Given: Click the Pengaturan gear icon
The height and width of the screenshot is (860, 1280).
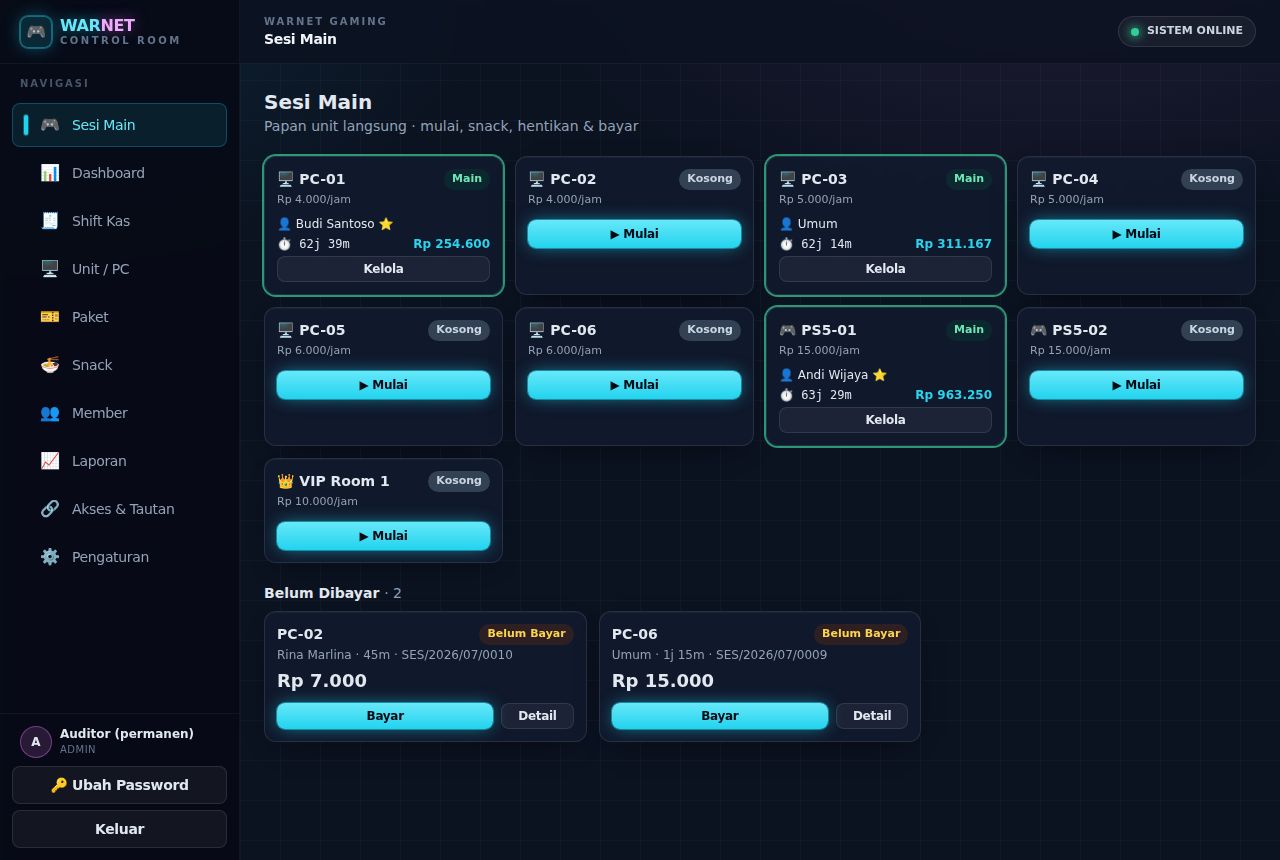Looking at the screenshot, I should [49, 557].
